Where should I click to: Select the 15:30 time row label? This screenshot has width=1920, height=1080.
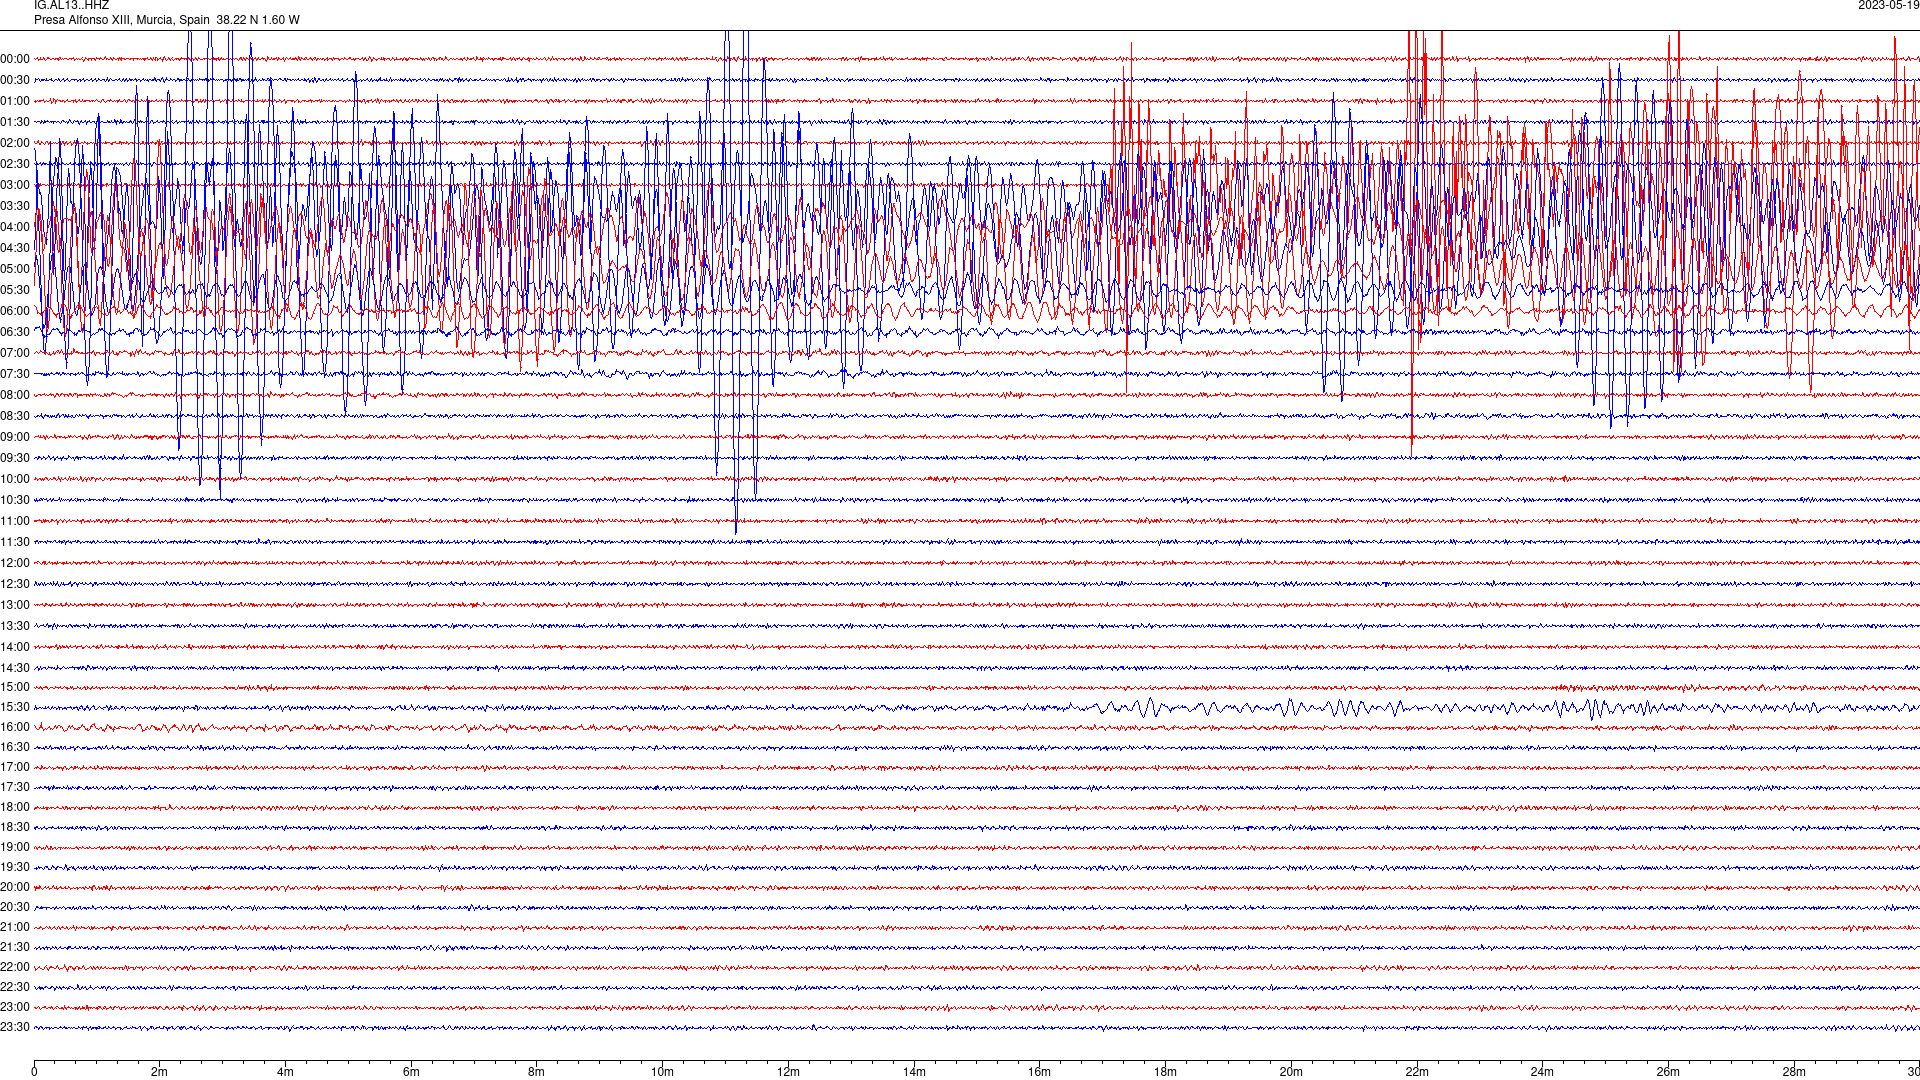coord(15,707)
